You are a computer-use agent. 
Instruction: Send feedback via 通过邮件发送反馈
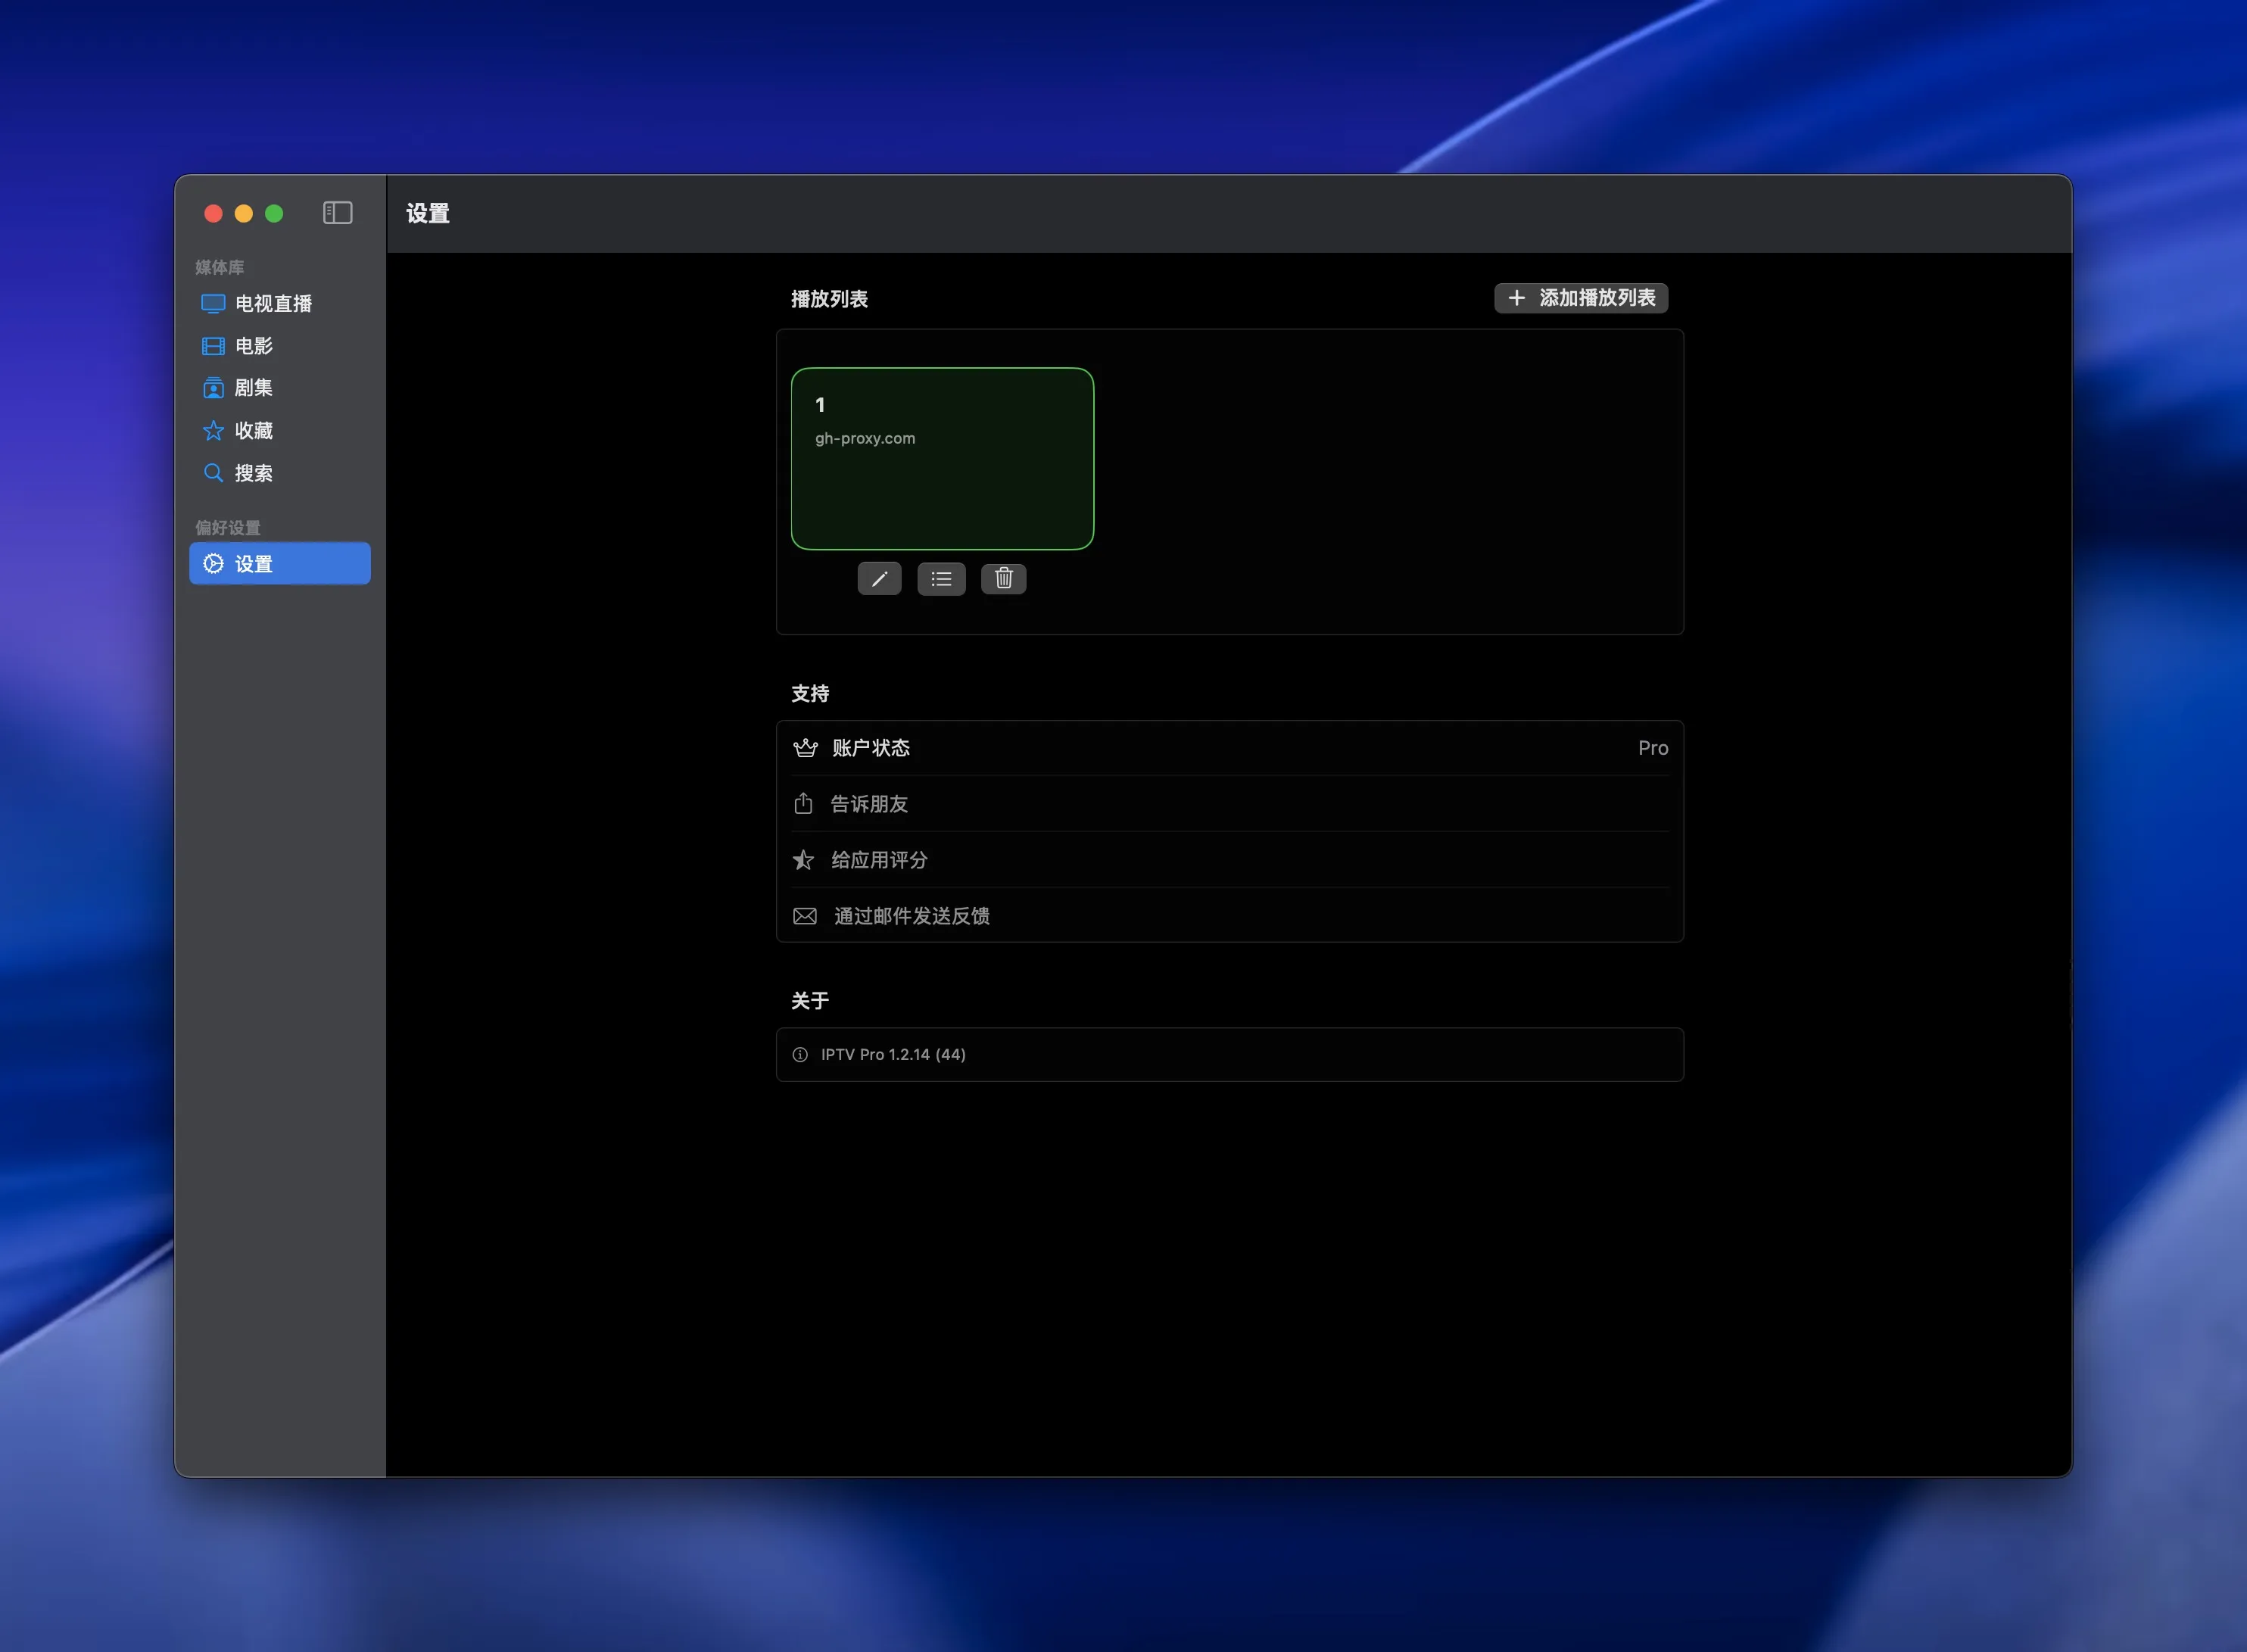pyautogui.click(x=1230, y=916)
